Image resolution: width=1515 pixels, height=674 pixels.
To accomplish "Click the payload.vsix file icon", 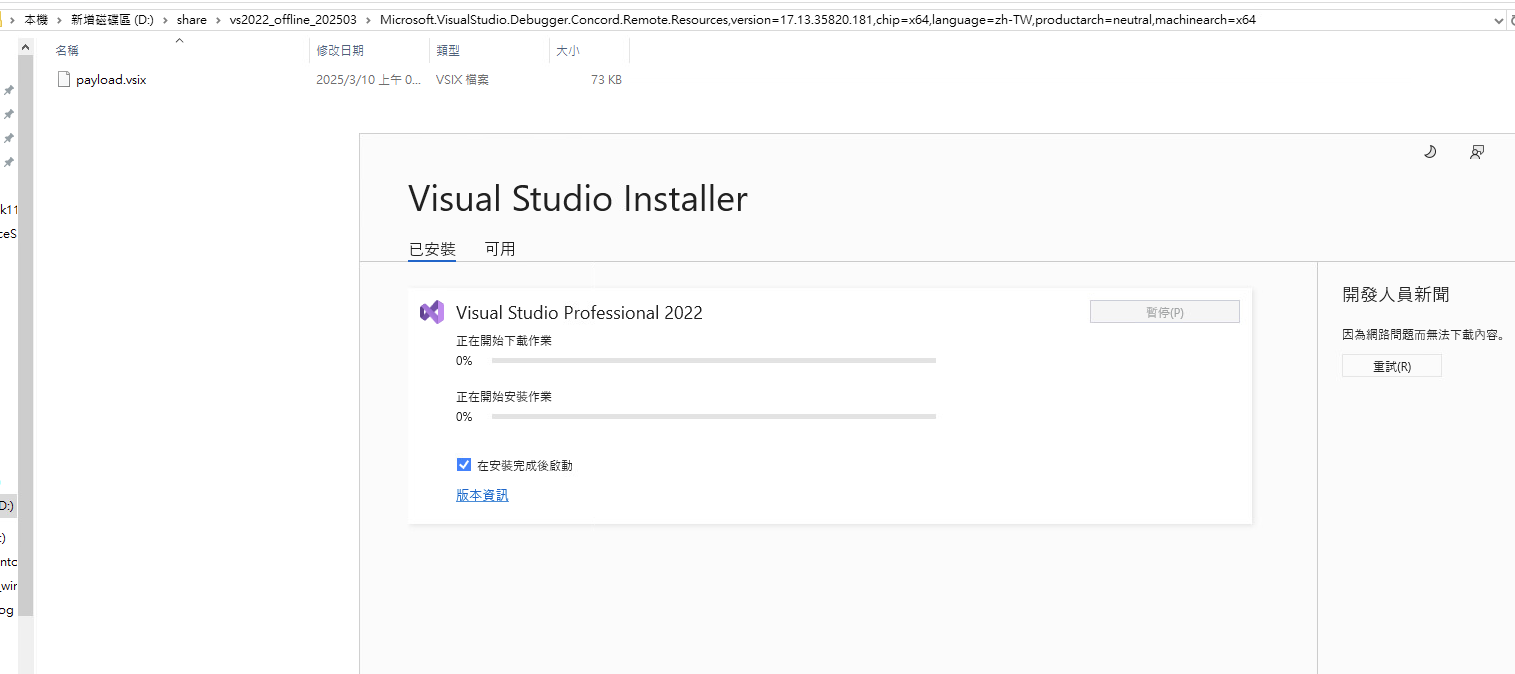I will point(64,79).
